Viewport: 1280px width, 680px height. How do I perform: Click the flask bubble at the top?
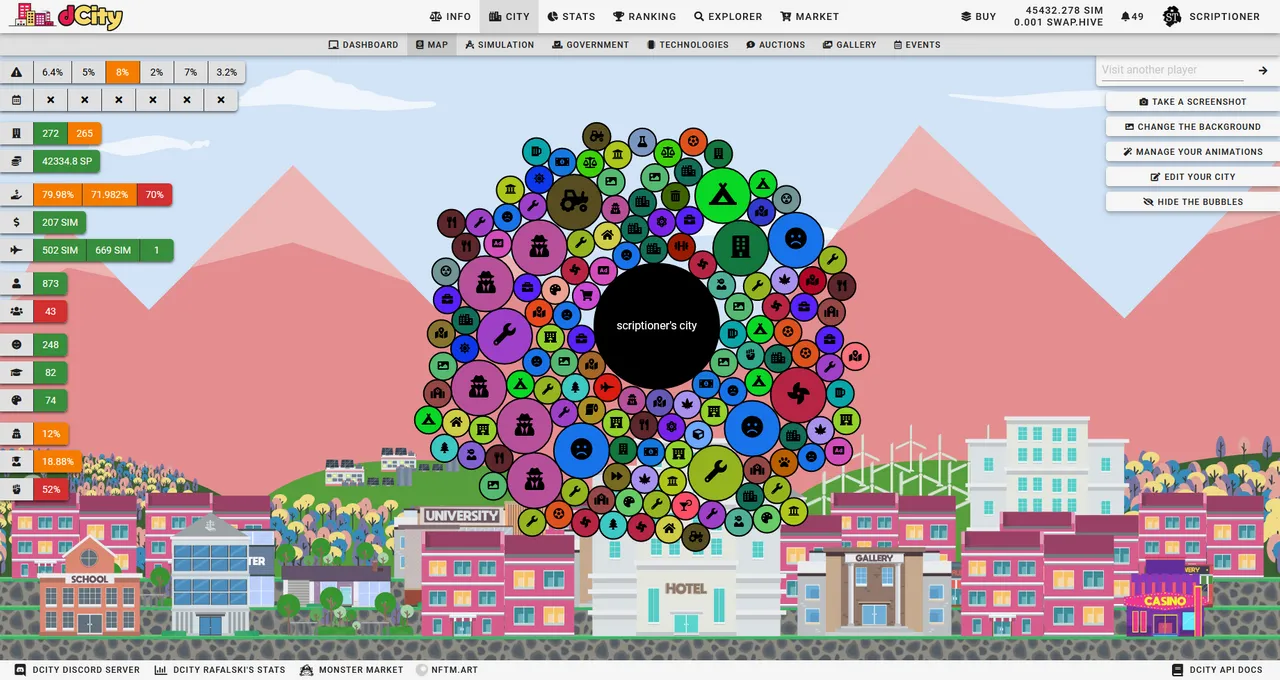(642, 143)
